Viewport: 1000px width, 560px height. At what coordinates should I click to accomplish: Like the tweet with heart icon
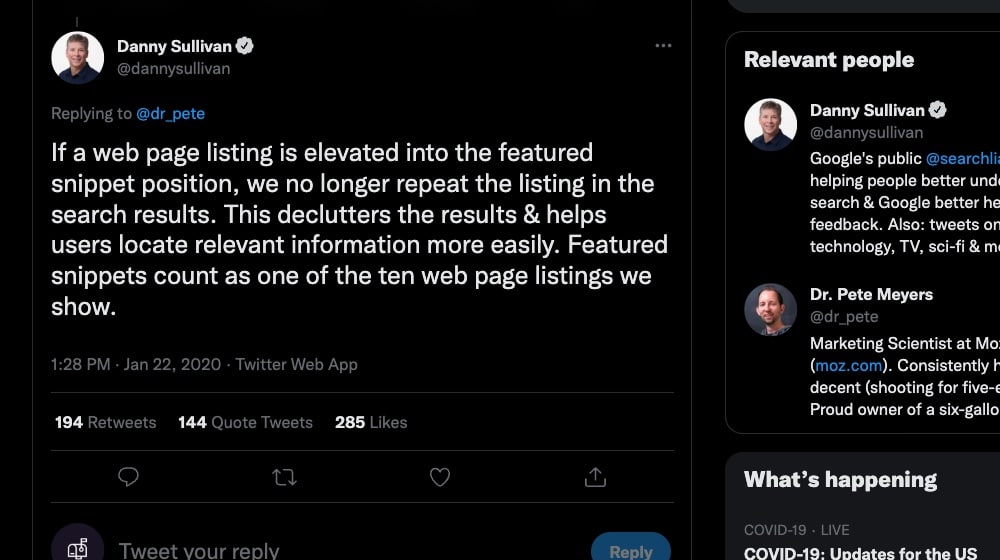click(440, 477)
